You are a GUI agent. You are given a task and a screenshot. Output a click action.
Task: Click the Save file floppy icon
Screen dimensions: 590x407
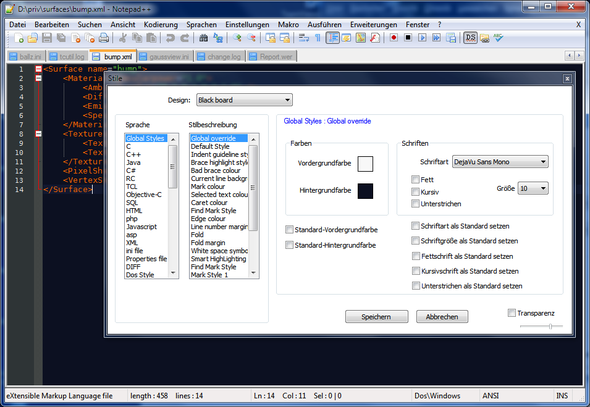pyautogui.click(x=47, y=38)
